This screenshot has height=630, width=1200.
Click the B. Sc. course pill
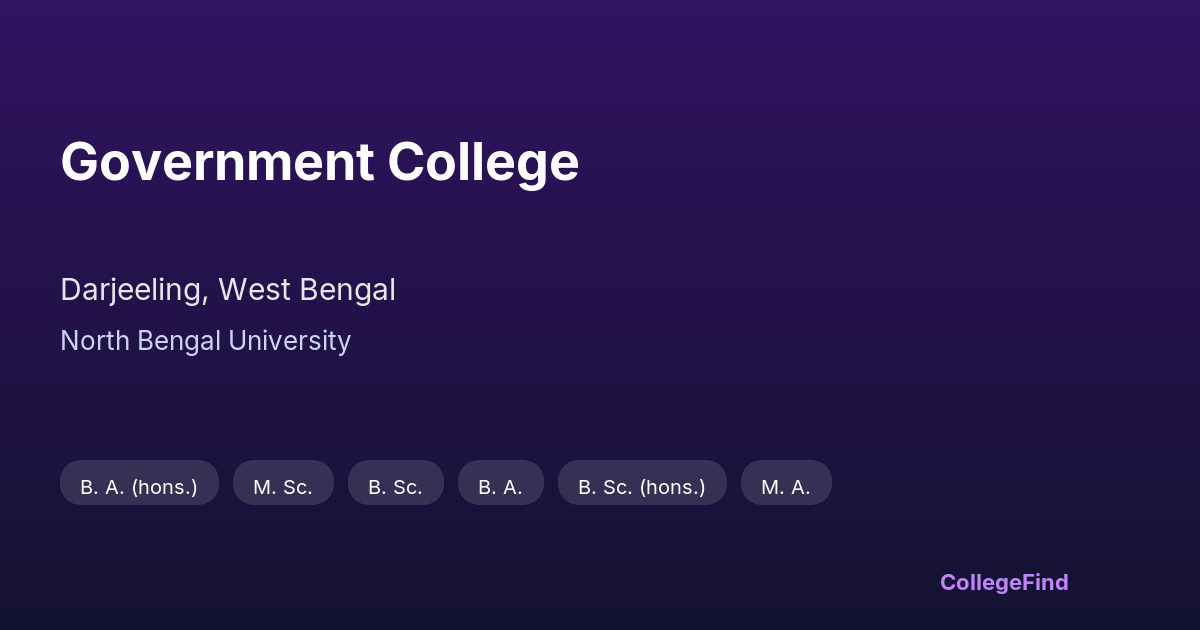(395, 487)
